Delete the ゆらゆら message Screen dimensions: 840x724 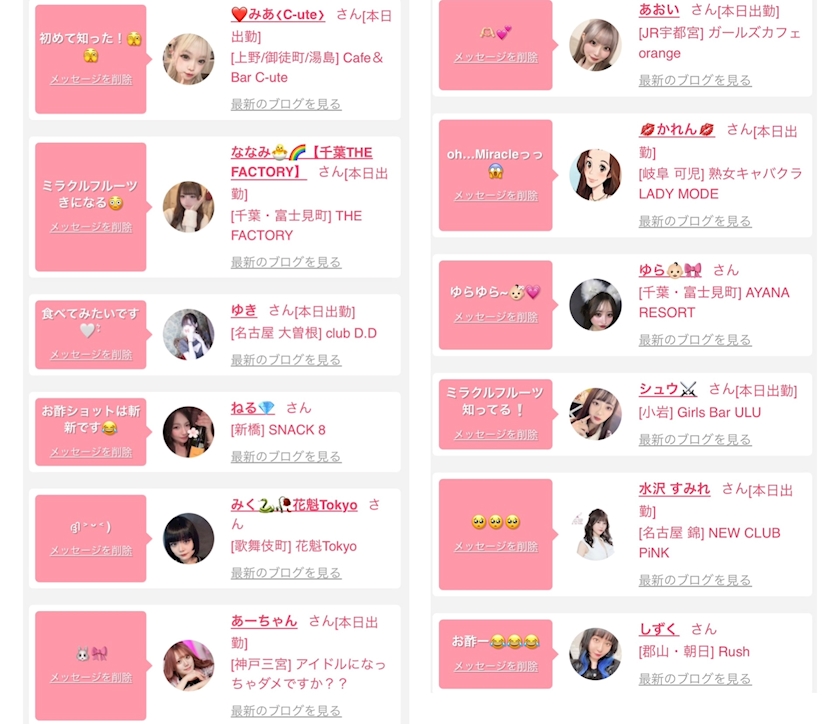click(x=496, y=317)
